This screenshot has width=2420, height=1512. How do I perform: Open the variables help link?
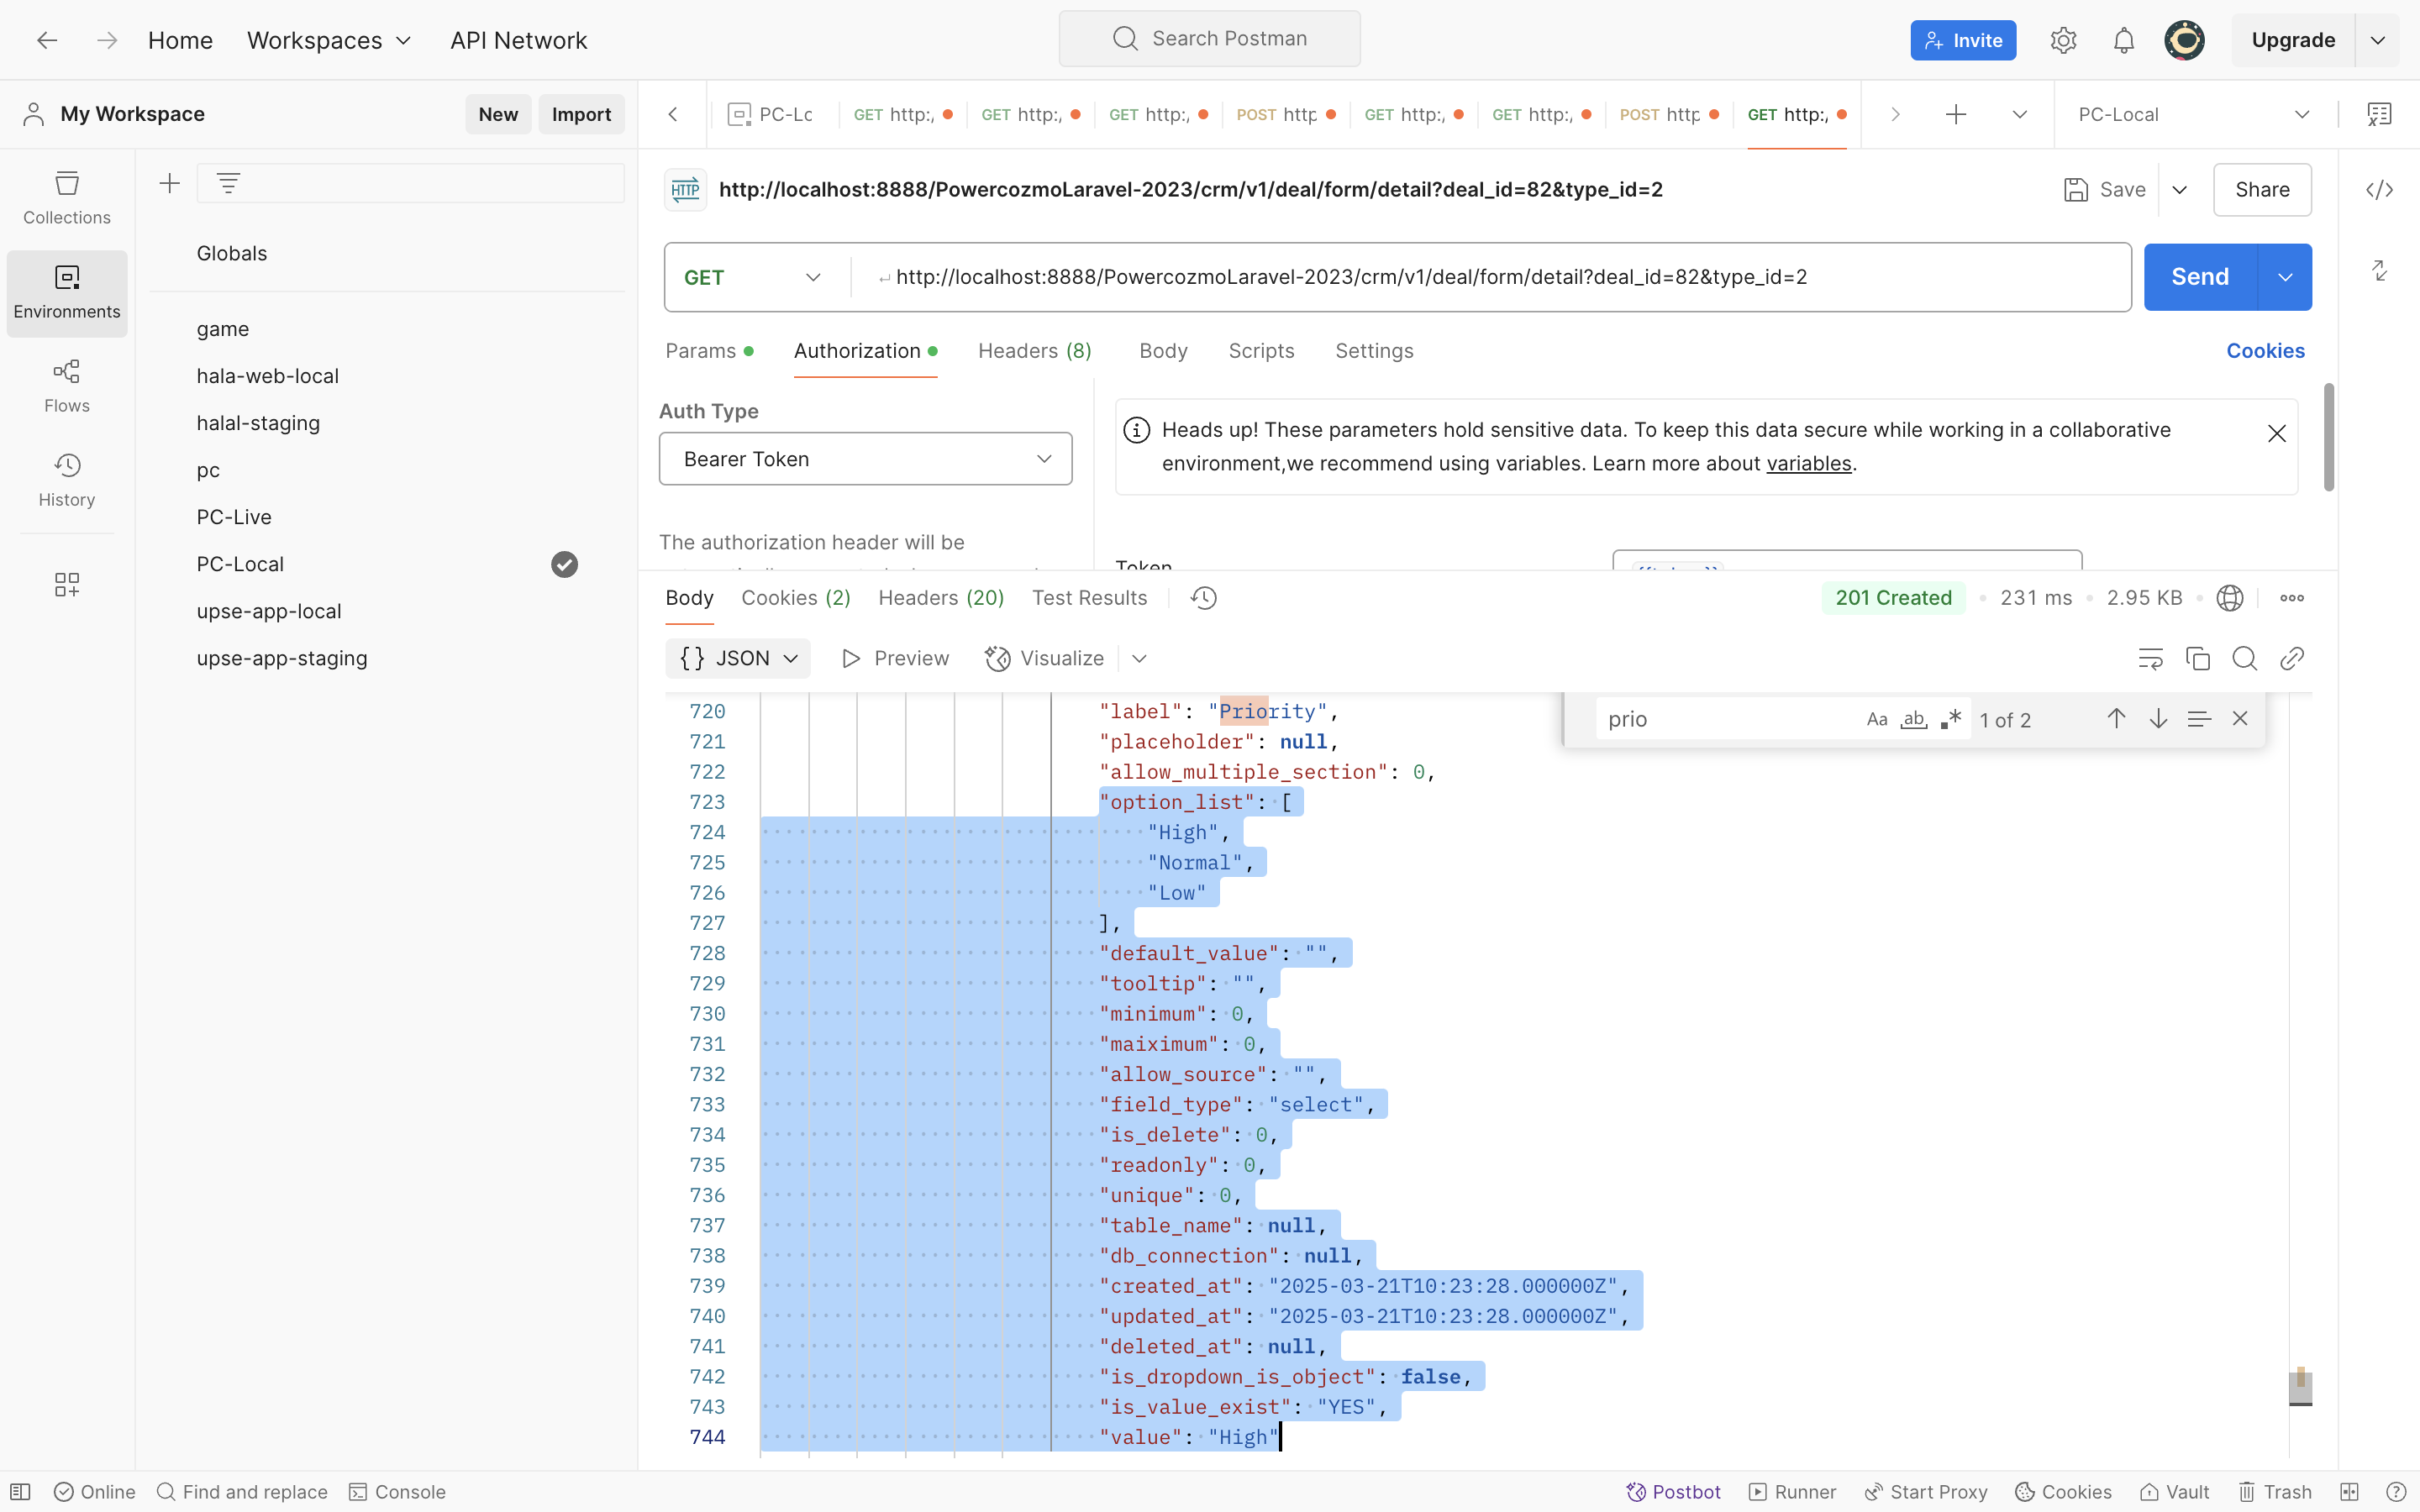coord(1808,464)
